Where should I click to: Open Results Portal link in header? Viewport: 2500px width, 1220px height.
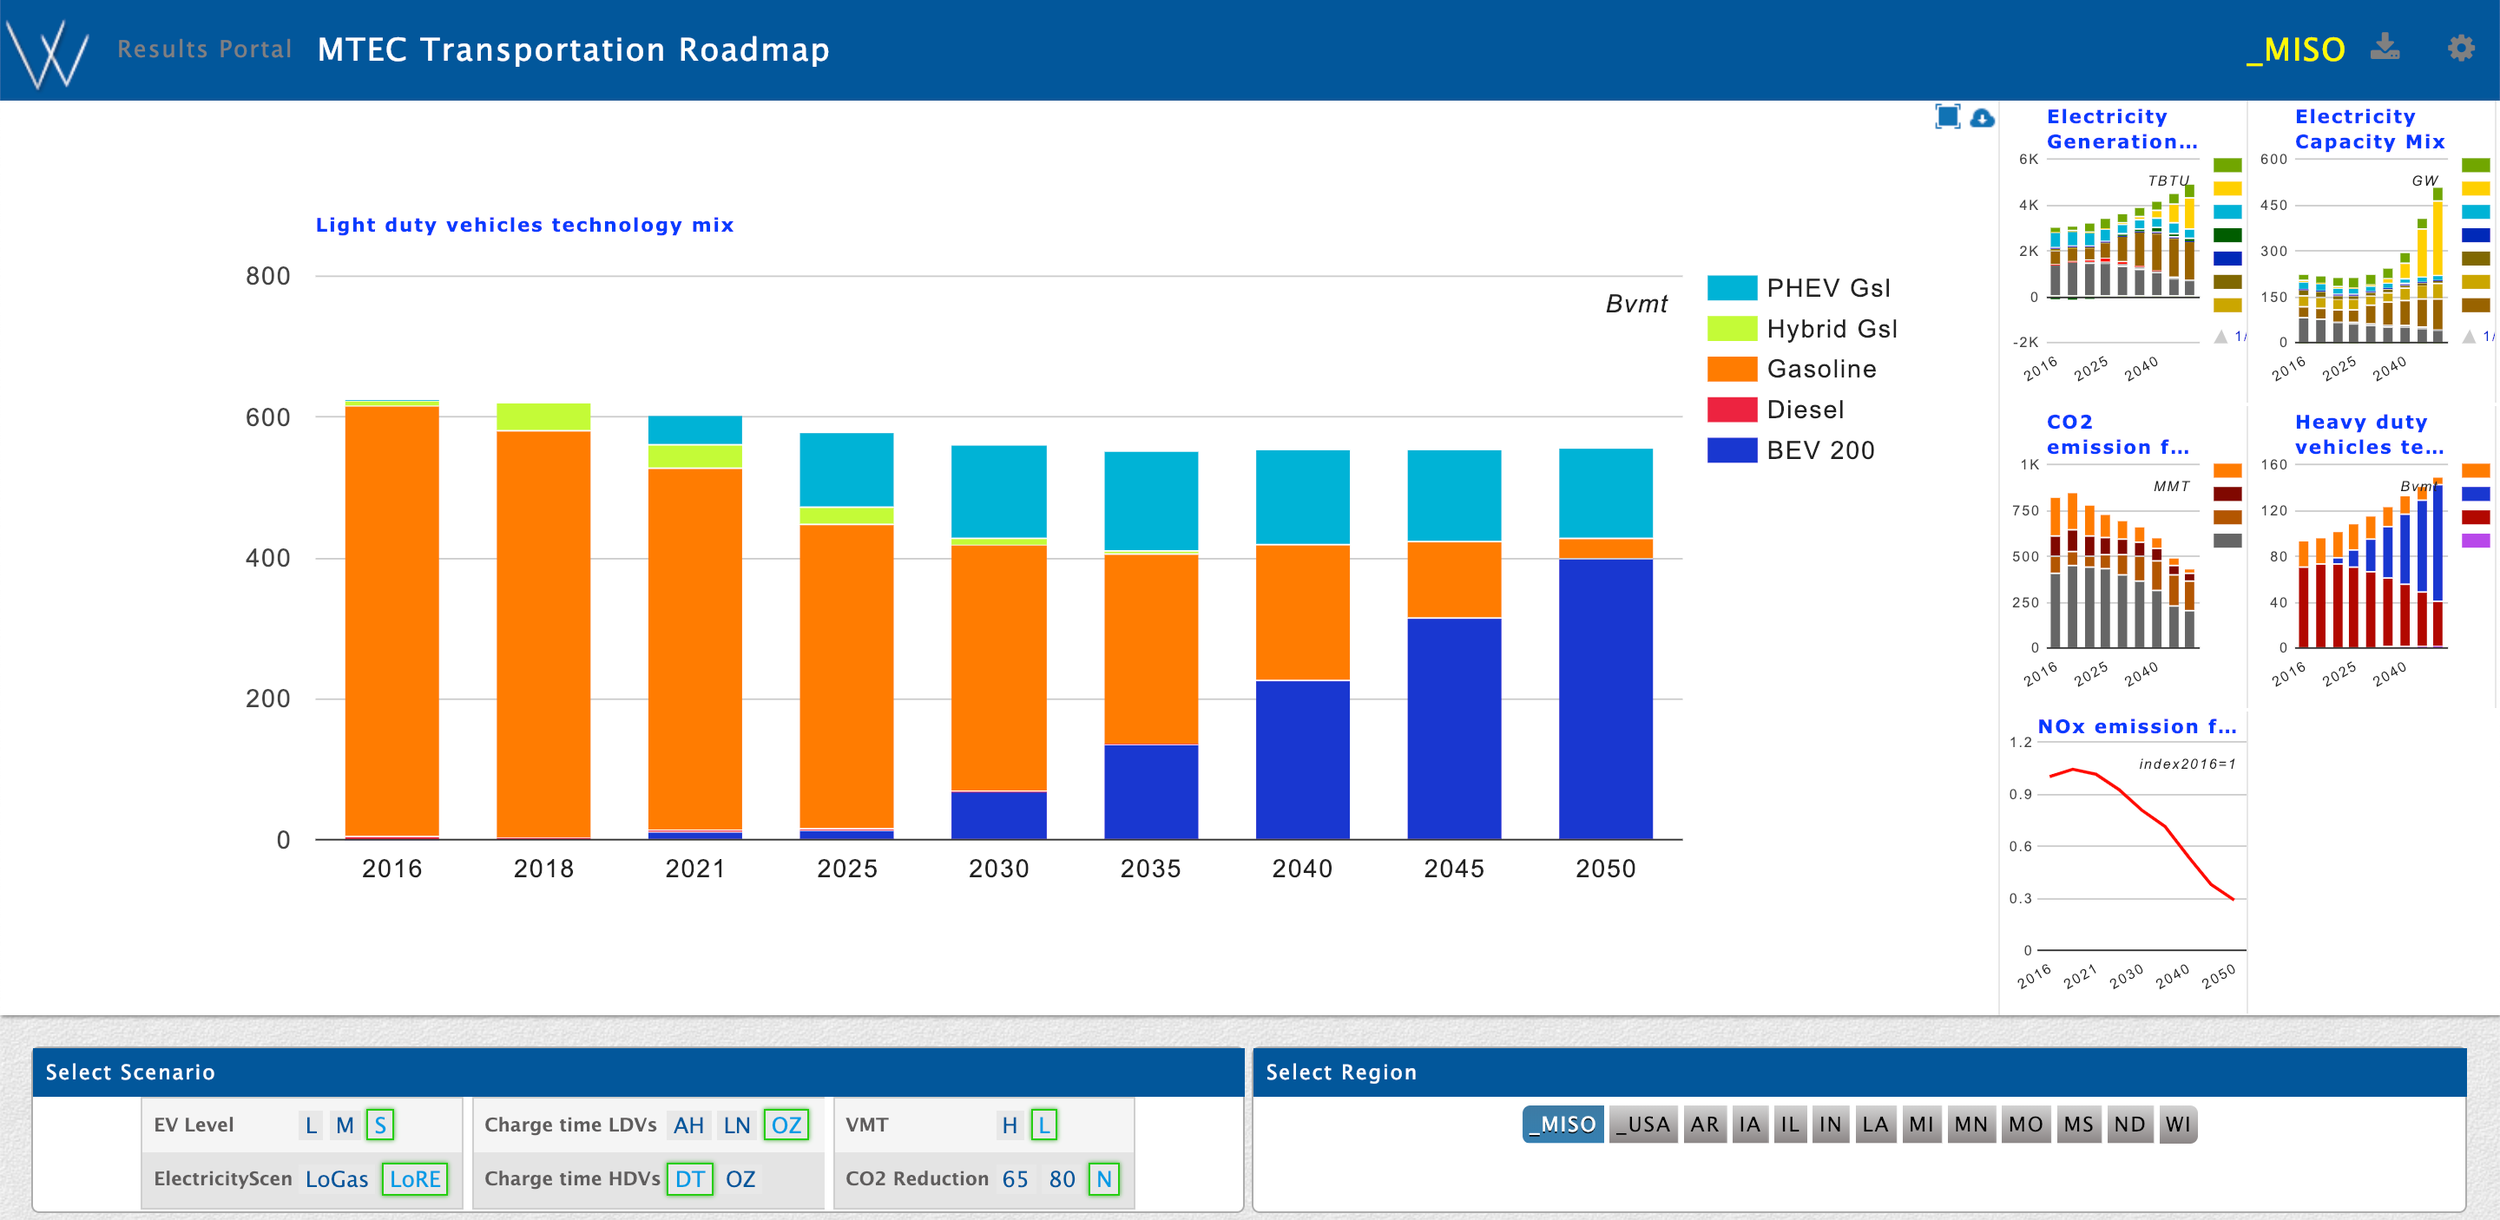pyautogui.click(x=204, y=49)
